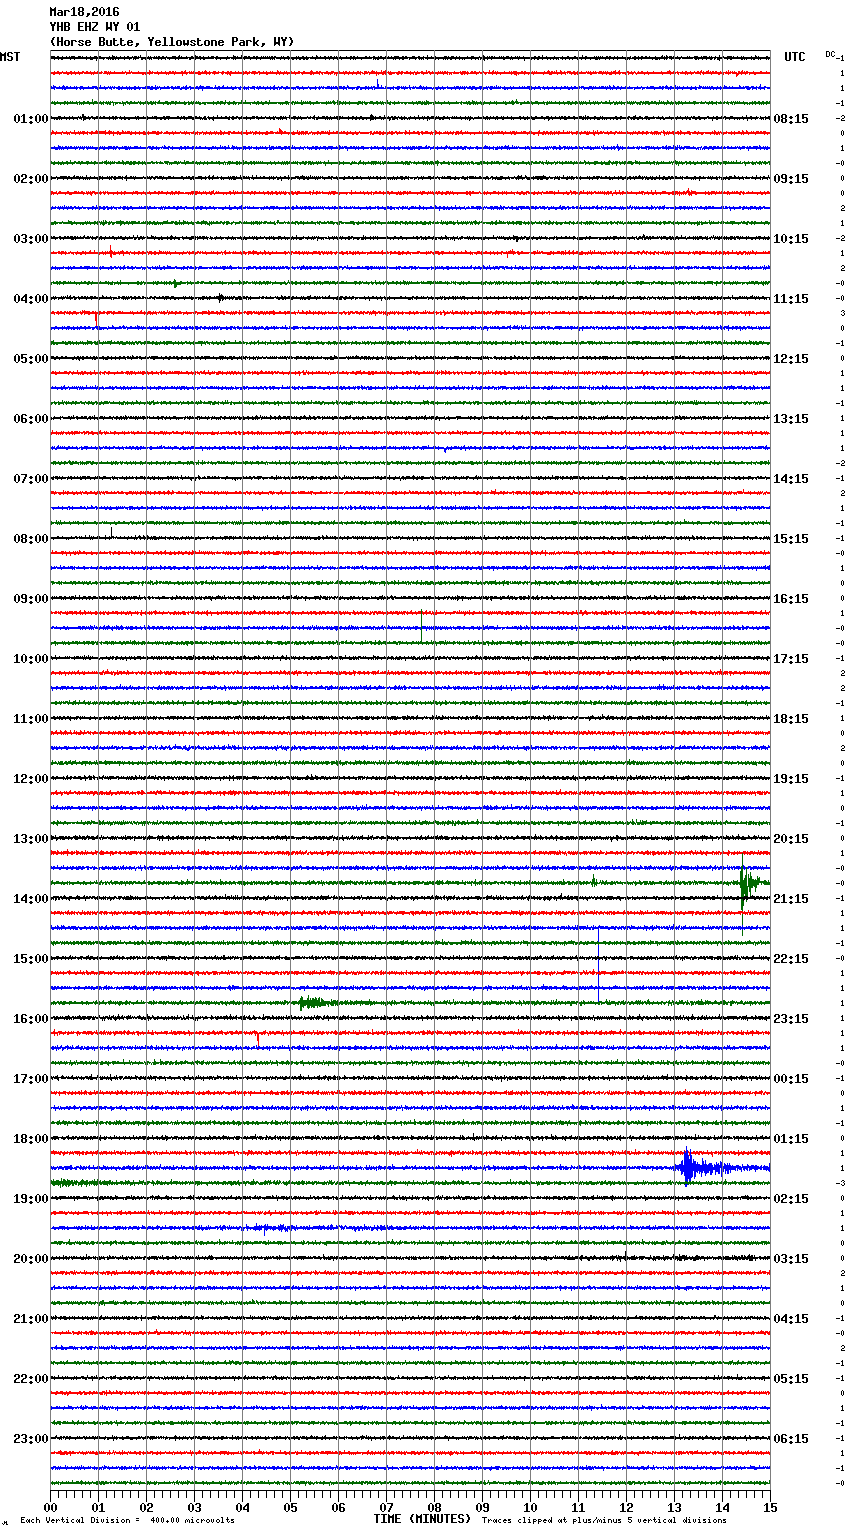This screenshot has width=850, height=1534.
Task: Click the 01:00 MST time label
Action: click(x=31, y=119)
